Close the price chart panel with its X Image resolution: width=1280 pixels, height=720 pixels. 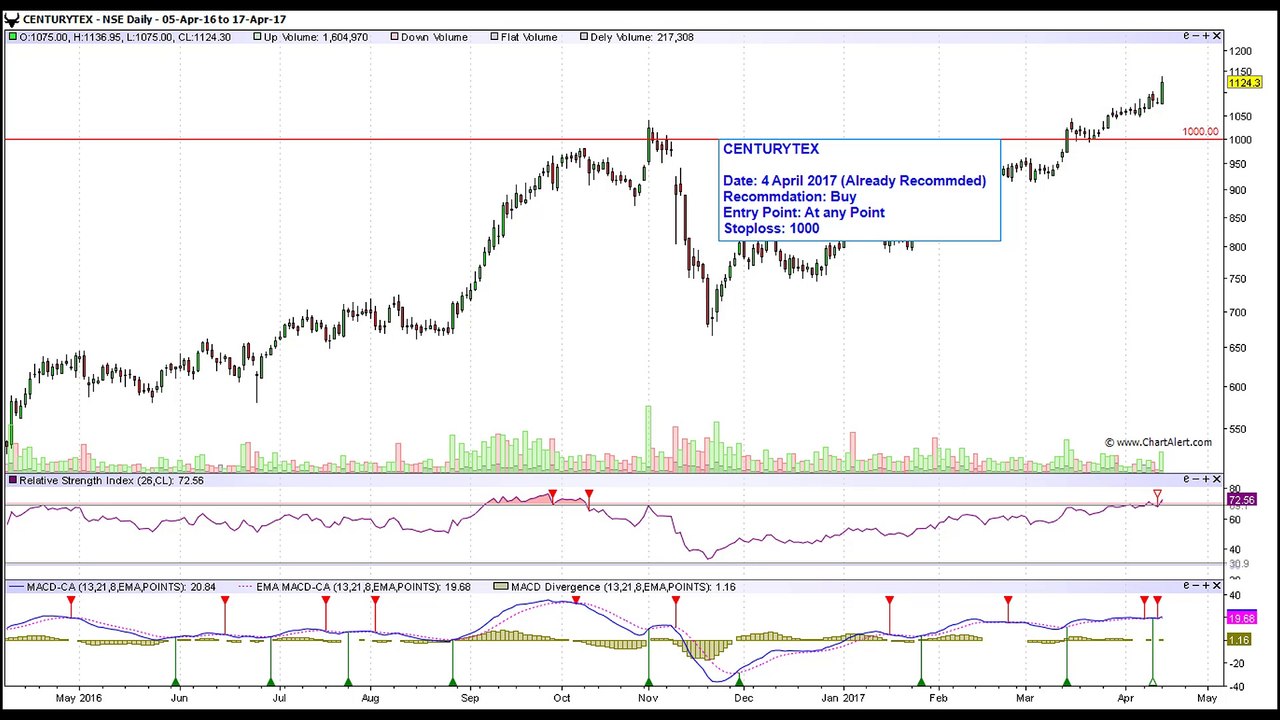click(1217, 36)
